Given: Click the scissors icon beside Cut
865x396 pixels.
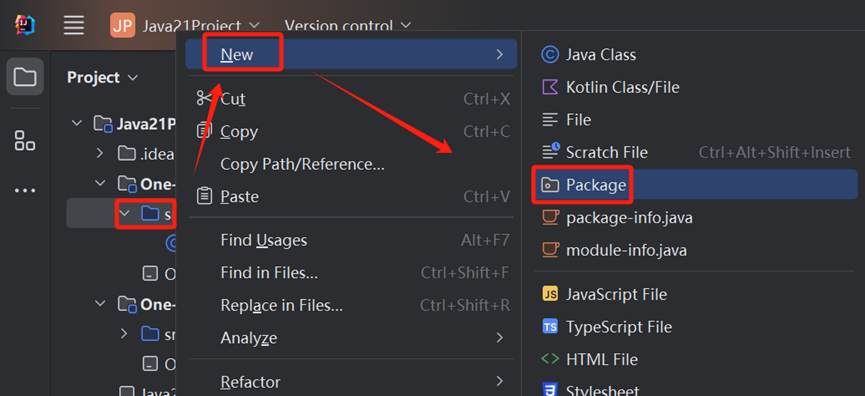Looking at the screenshot, I should click(204, 99).
